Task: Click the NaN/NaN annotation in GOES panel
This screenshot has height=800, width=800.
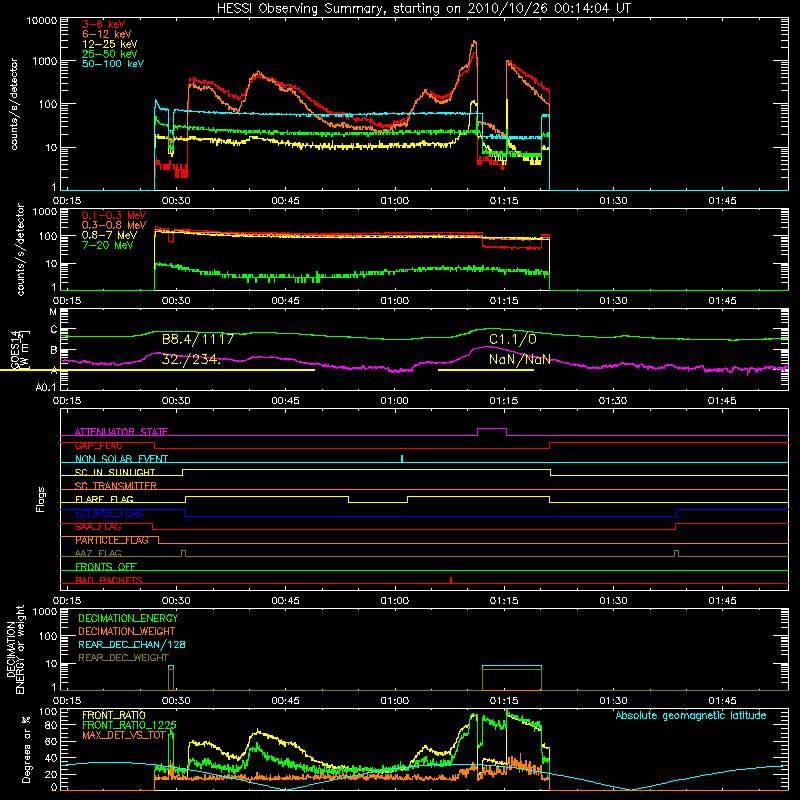Action: click(x=519, y=359)
